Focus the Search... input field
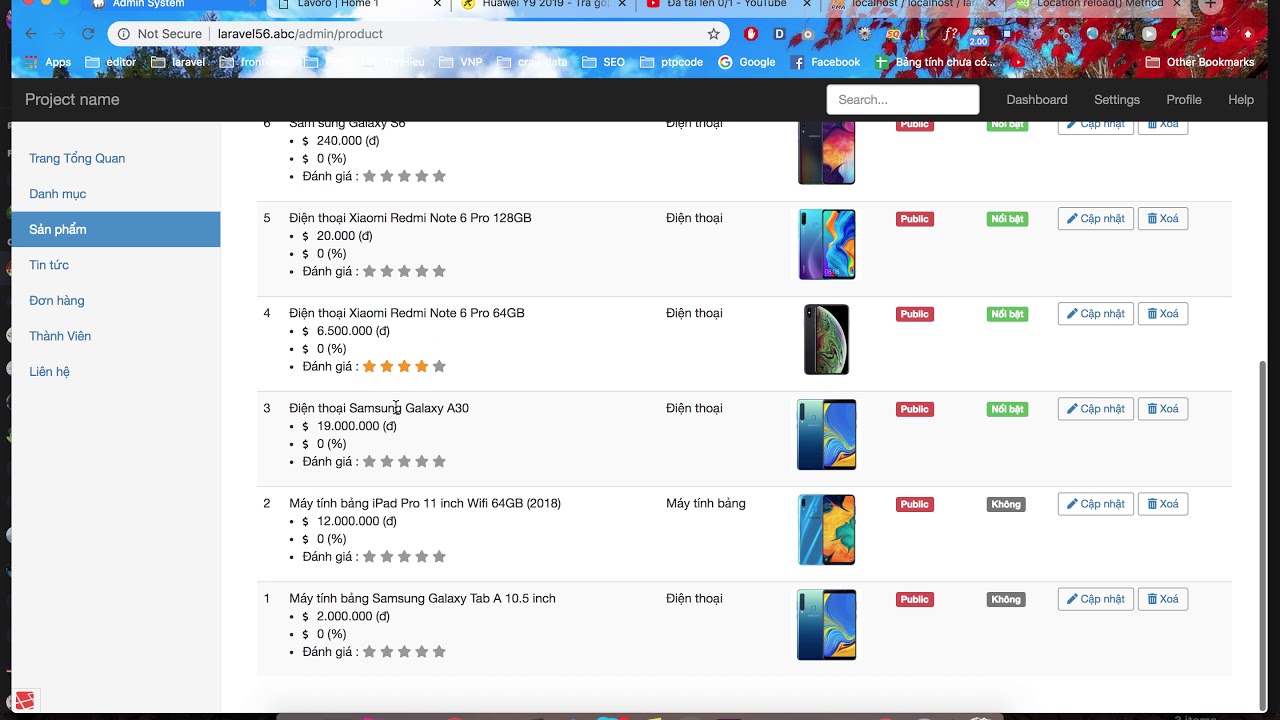This screenshot has height=720, width=1280. [903, 100]
